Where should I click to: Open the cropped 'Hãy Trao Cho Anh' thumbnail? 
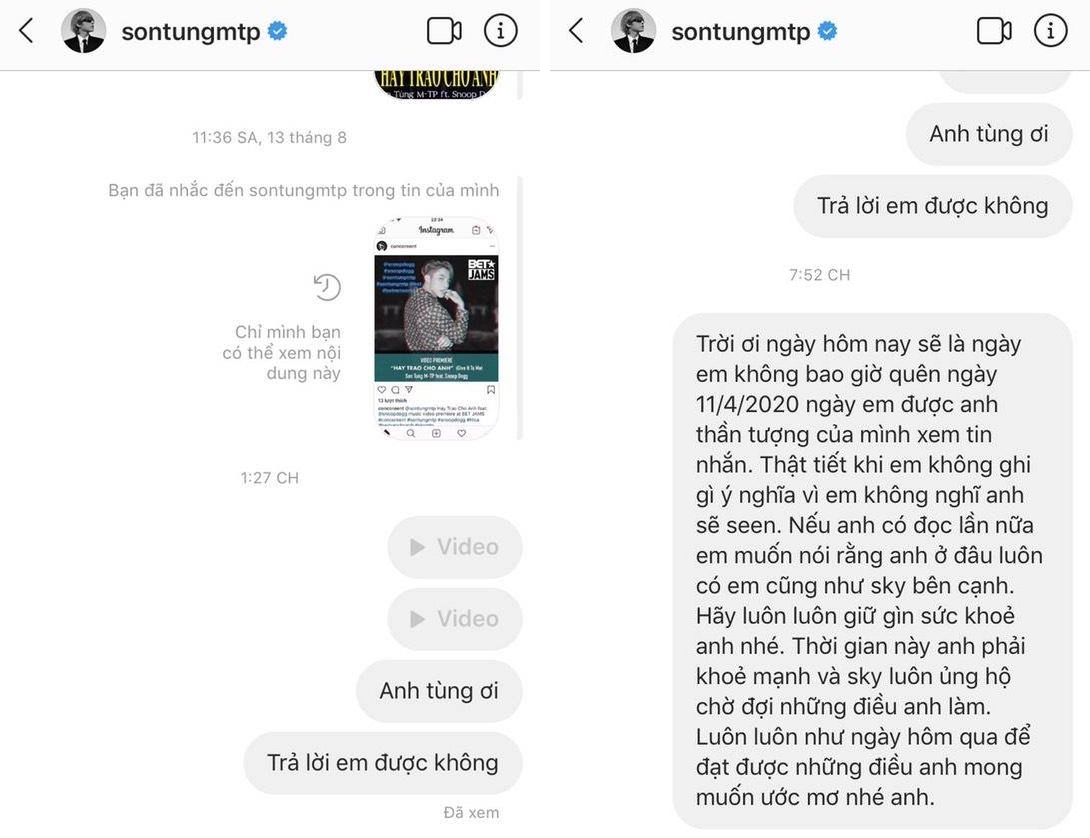pyautogui.click(x=437, y=85)
